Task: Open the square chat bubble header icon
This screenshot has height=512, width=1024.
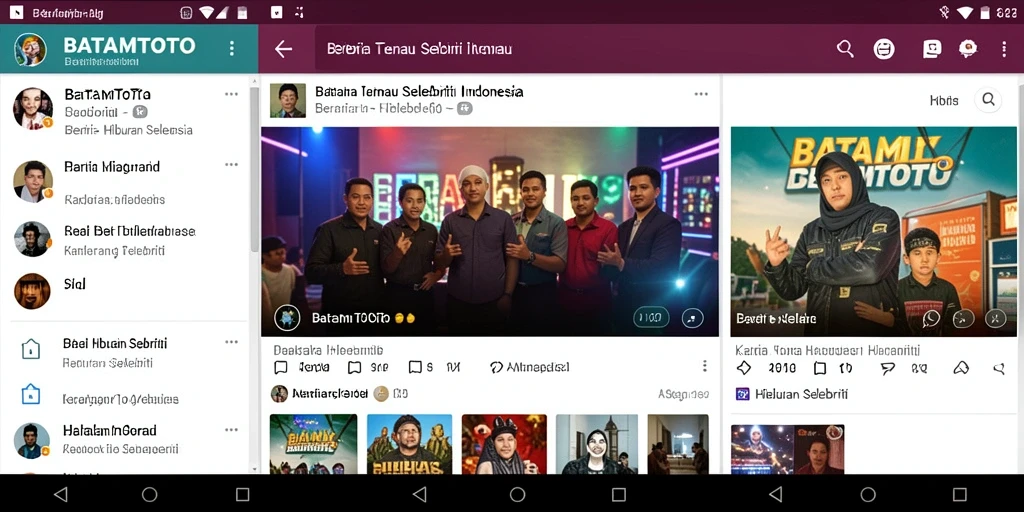Action: (932, 49)
